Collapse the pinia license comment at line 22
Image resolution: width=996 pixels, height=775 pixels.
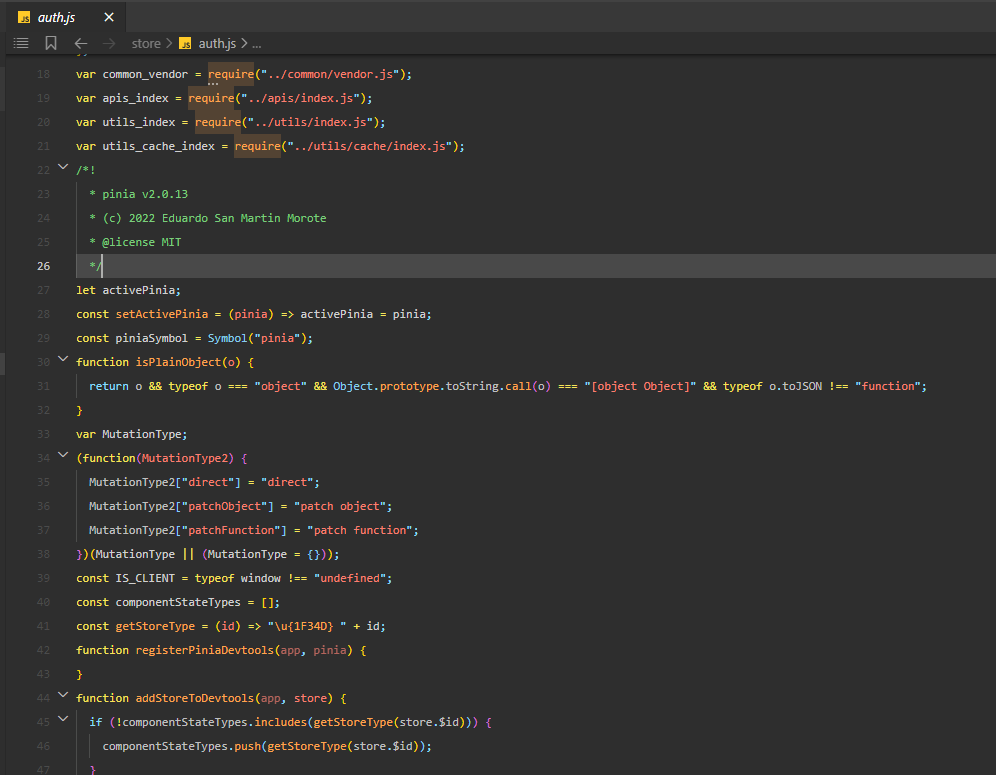[62, 168]
